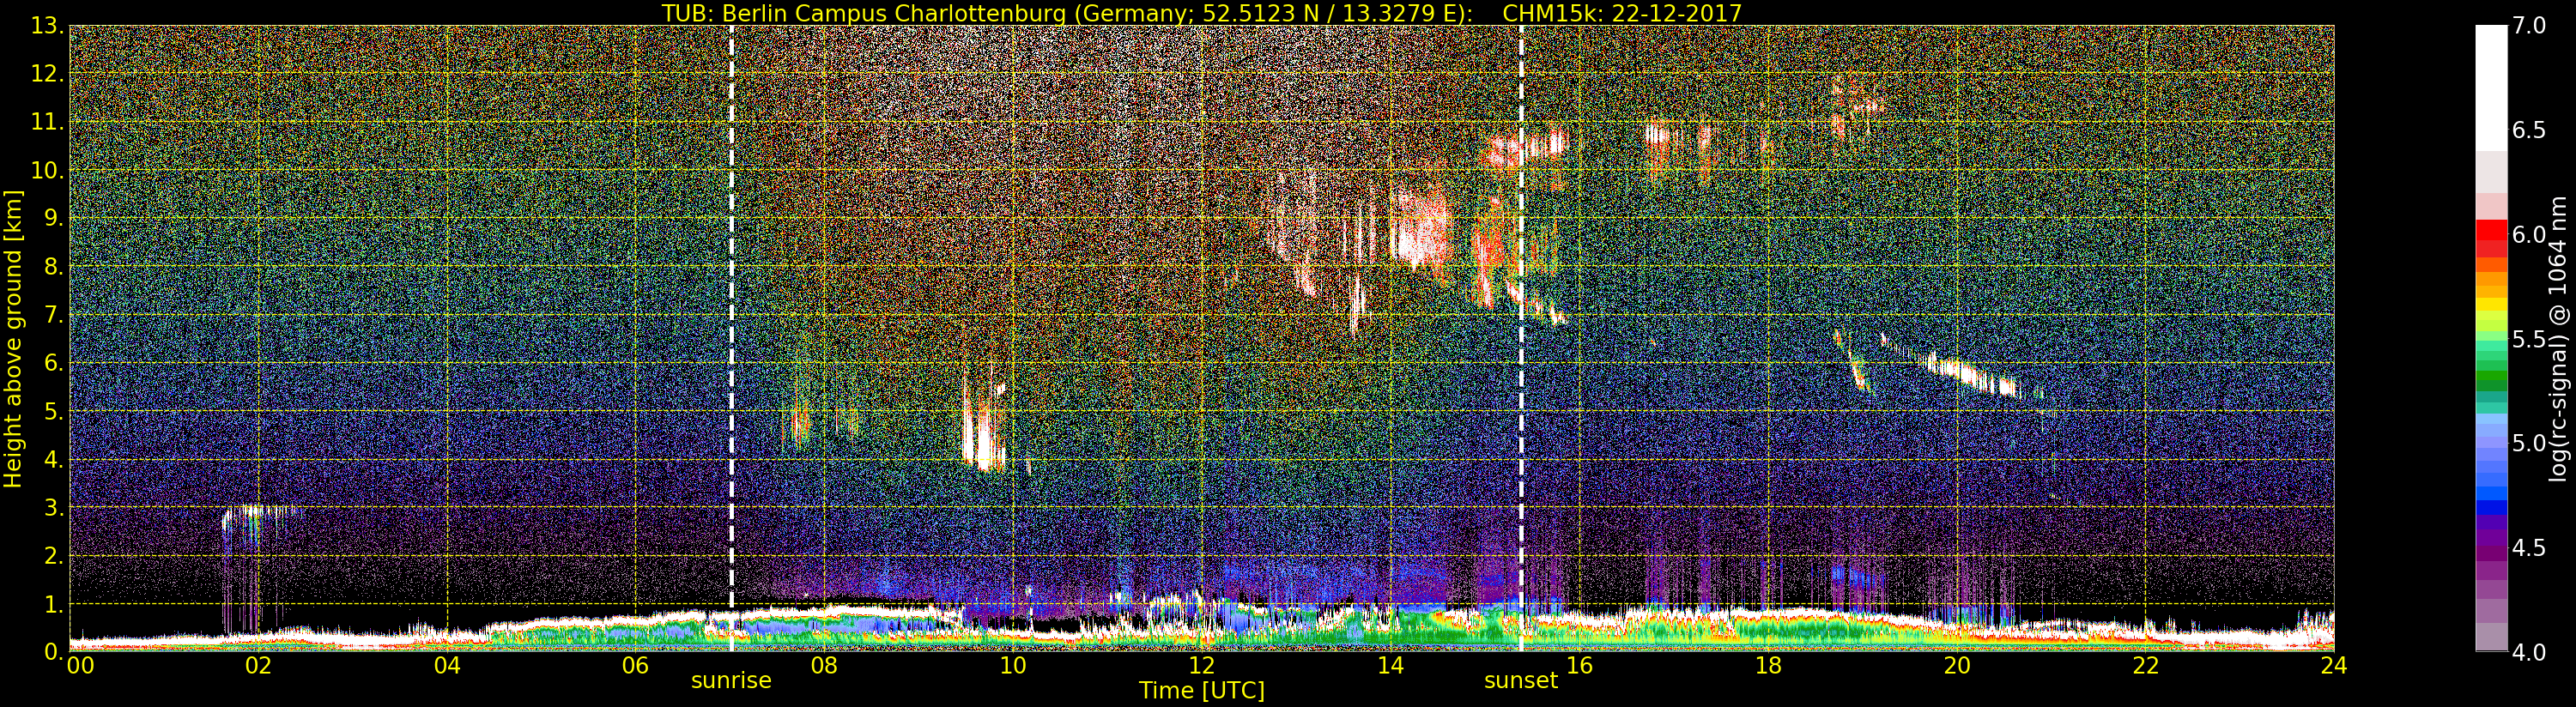
Task: Click the colorbar tick value '6.5'
Action: point(2529,130)
